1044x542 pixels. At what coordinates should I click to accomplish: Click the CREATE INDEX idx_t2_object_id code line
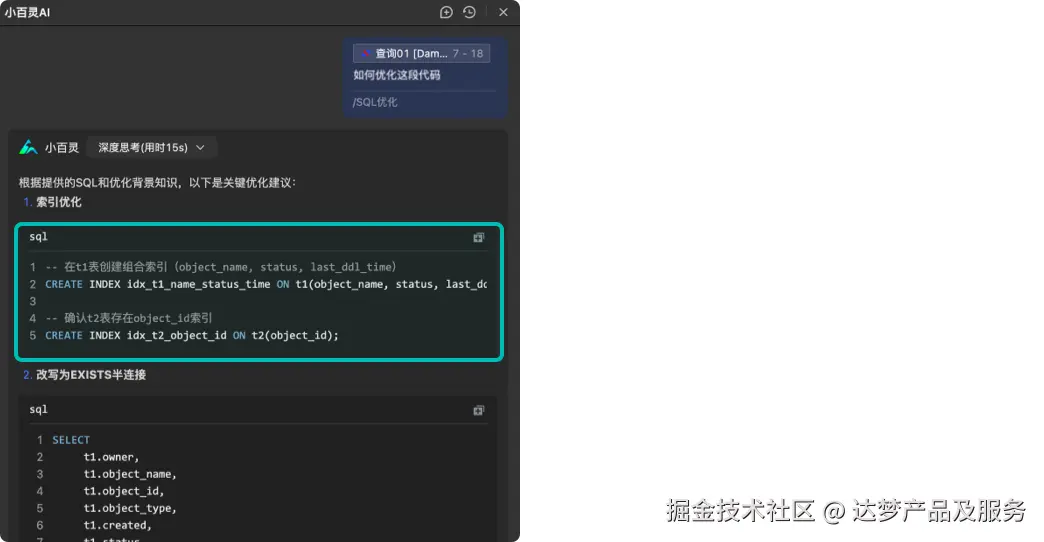point(192,336)
